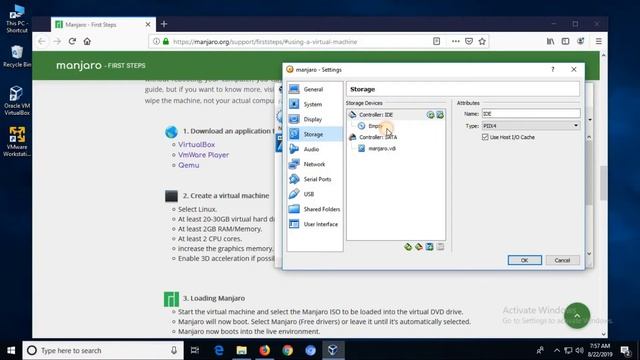Open the VirtualBox link on the webpage
Image resolution: width=640 pixels, height=360 pixels.
pos(196,144)
